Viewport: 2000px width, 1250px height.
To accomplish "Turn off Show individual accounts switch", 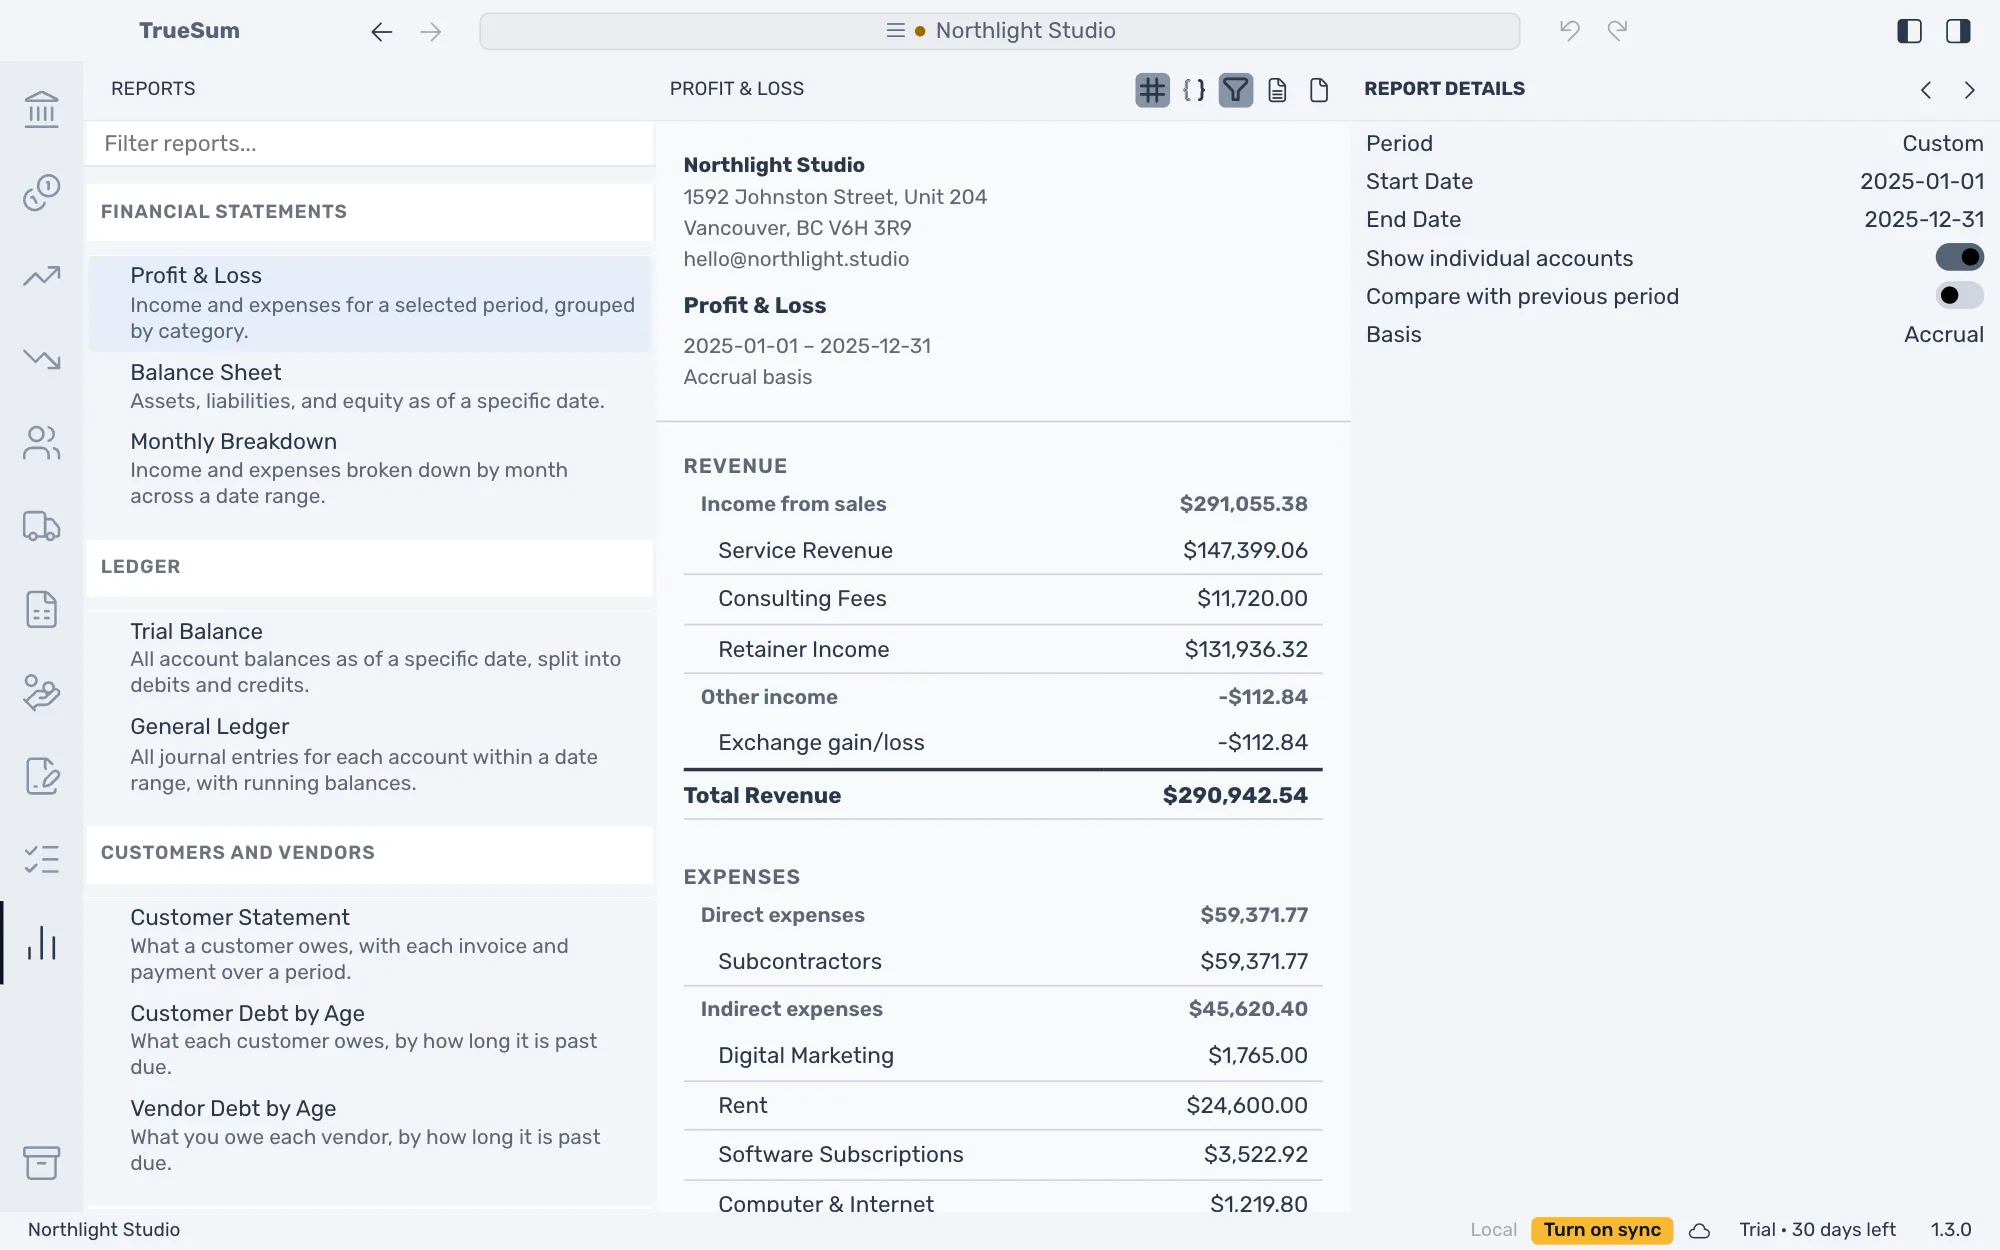I will 1959,258.
